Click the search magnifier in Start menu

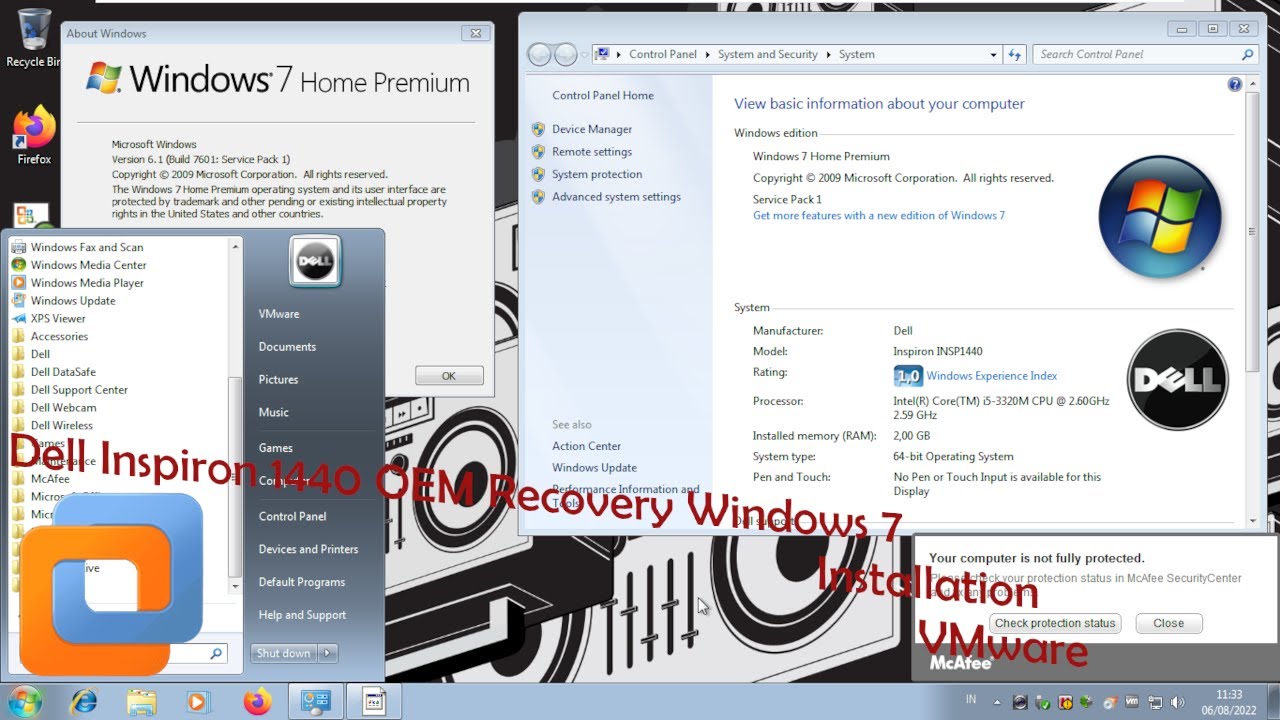[x=216, y=653]
